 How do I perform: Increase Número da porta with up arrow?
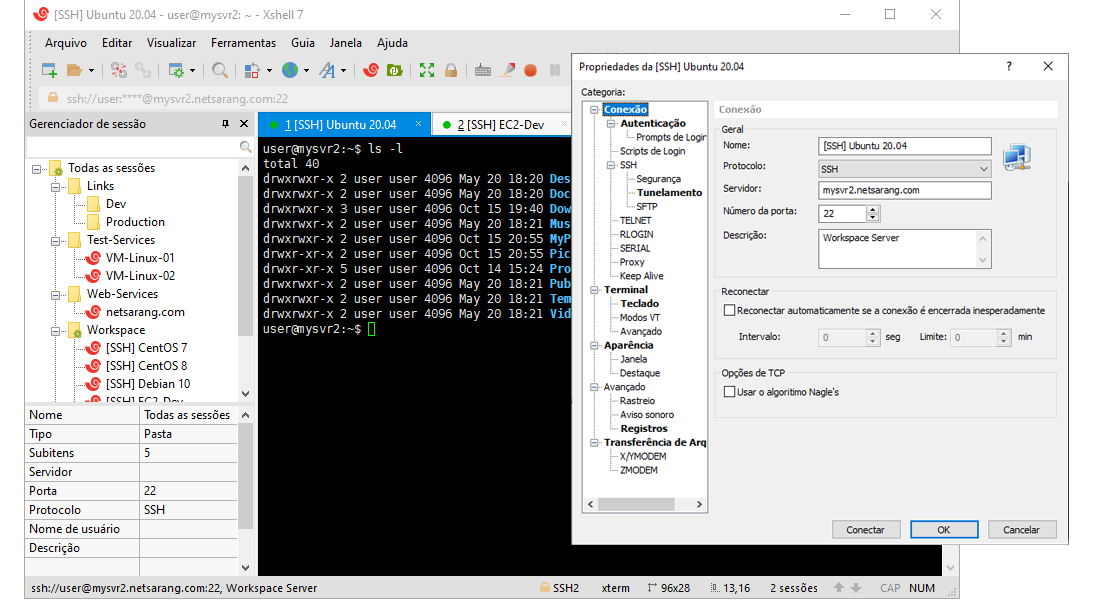[873, 209]
